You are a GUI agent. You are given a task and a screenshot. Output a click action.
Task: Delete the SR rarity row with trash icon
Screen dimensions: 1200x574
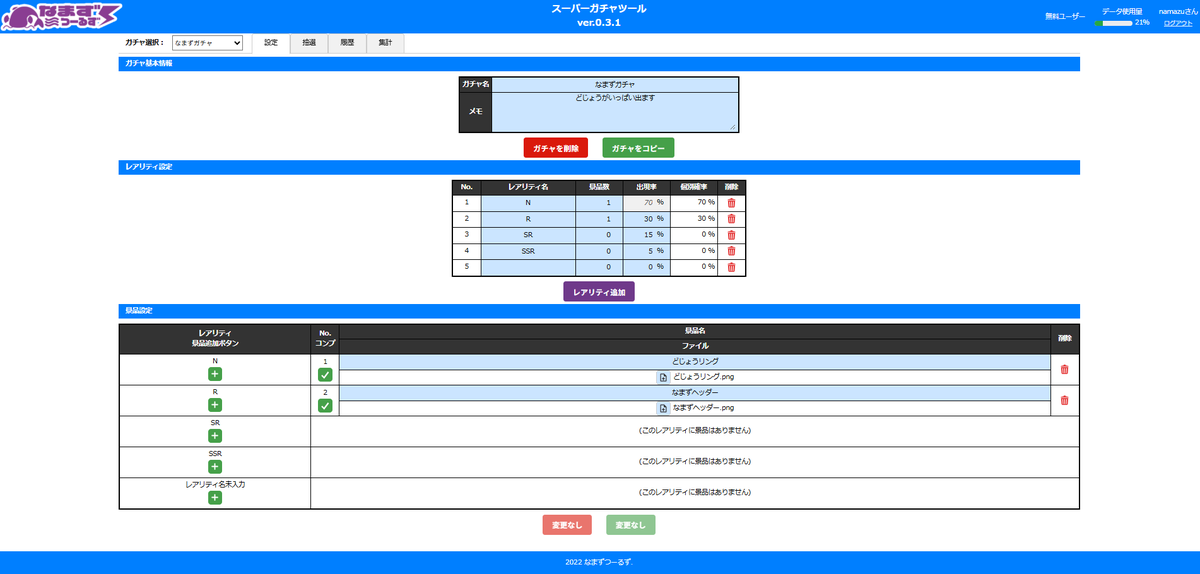pos(731,235)
